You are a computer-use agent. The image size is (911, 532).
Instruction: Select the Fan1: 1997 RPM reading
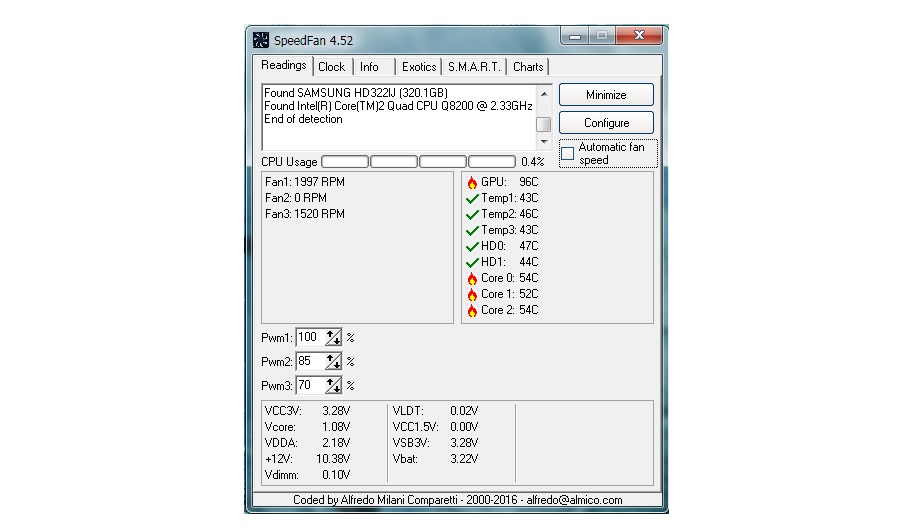305,182
